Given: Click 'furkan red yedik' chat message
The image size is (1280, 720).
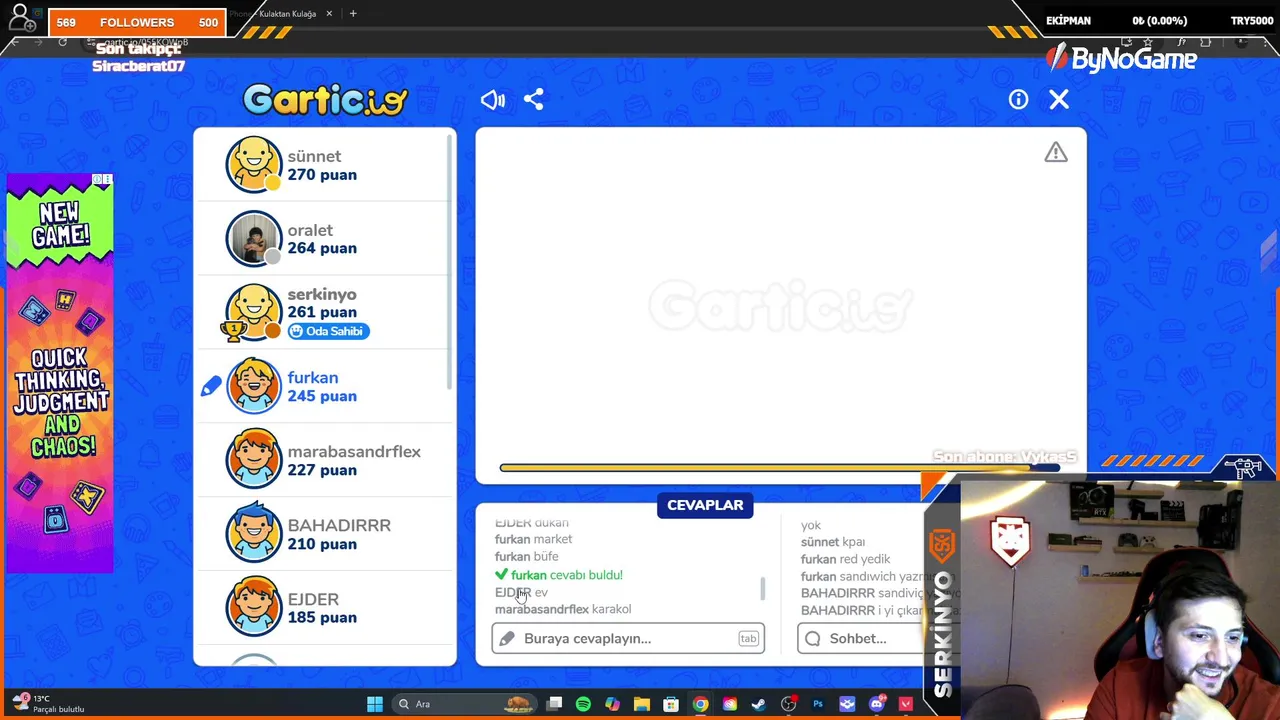Looking at the screenshot, I should (845, 559).
